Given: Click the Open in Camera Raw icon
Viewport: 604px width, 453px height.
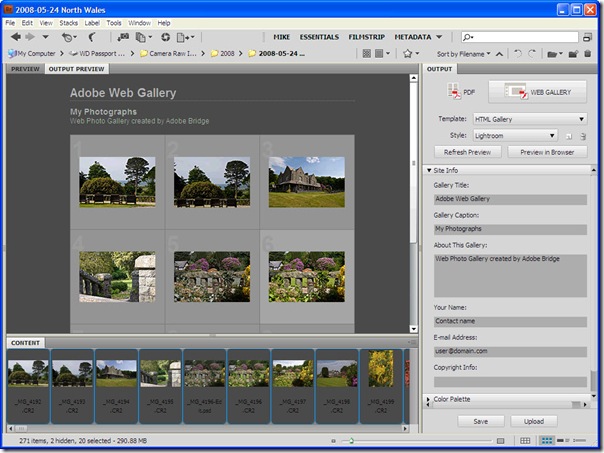Looking at the screenshot, I should pyautogui.click(x=166, y=37).
